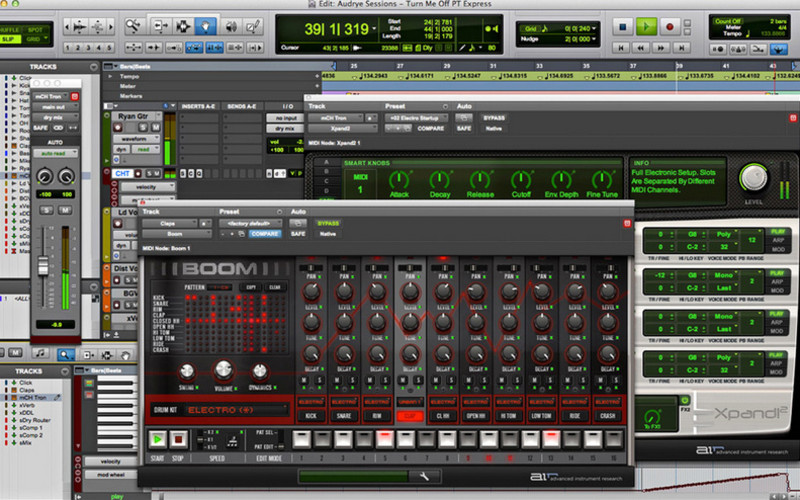Viewport: 800px width, 500px height.
Task: Enable Spot edit mode
Action: click(35, 30)
